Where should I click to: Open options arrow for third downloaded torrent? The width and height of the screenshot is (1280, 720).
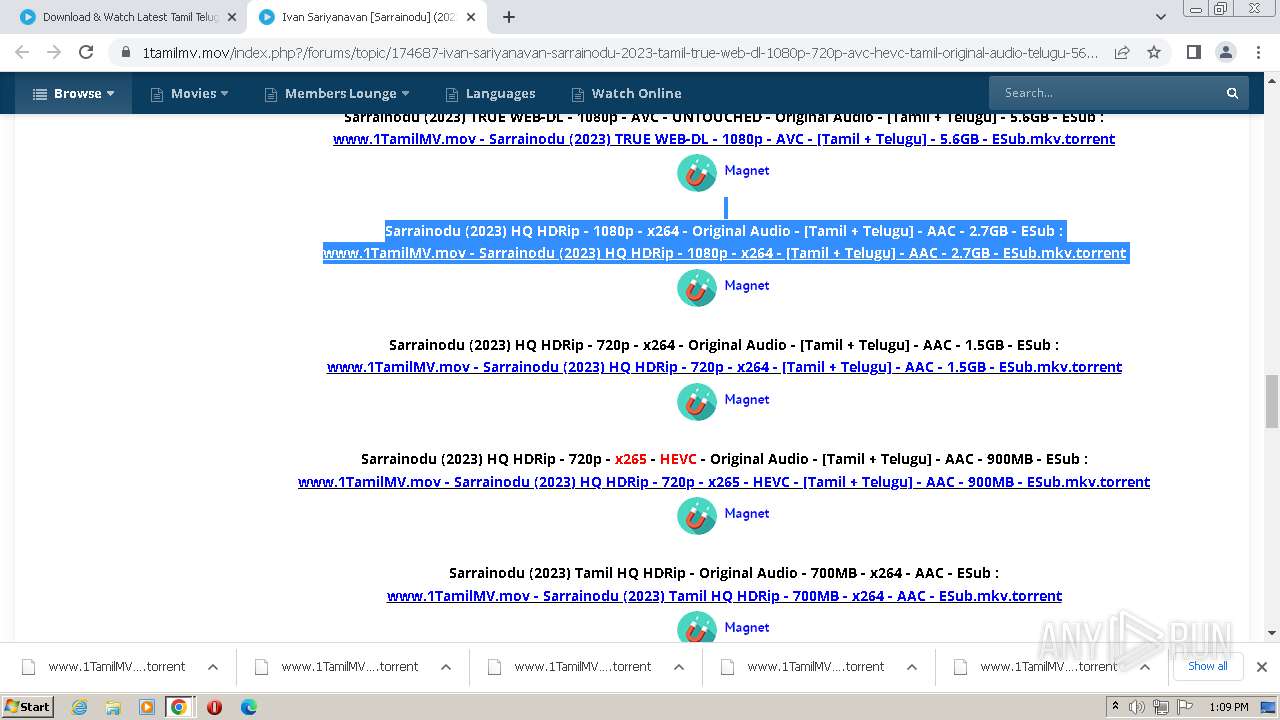coord(679,666)
